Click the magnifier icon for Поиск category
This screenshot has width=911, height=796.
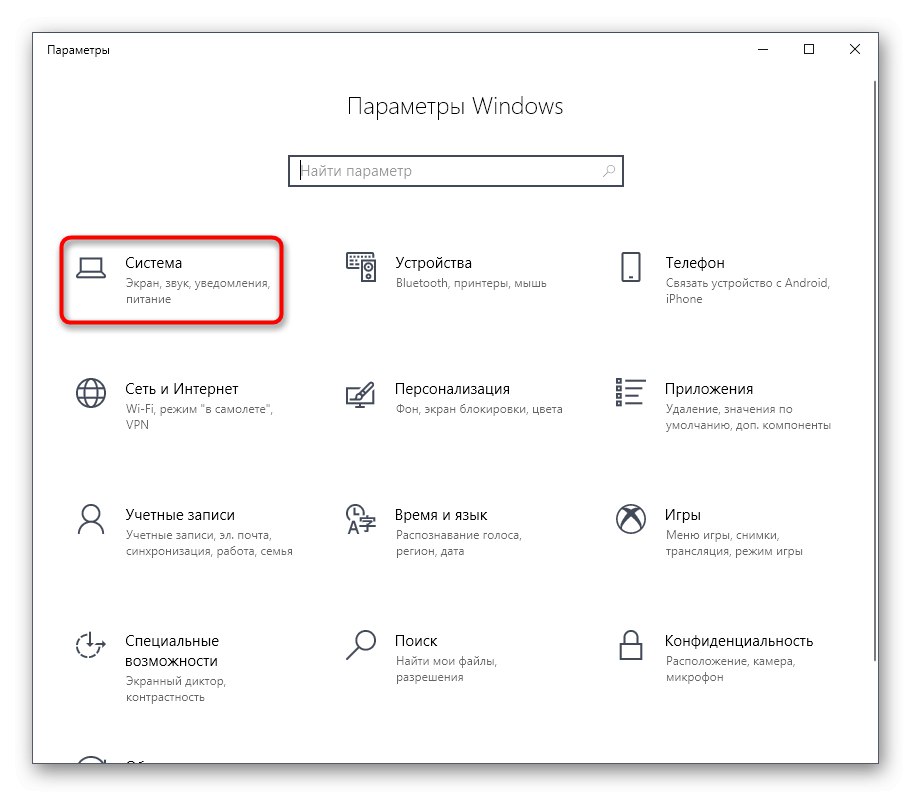[x=361, y=645]
